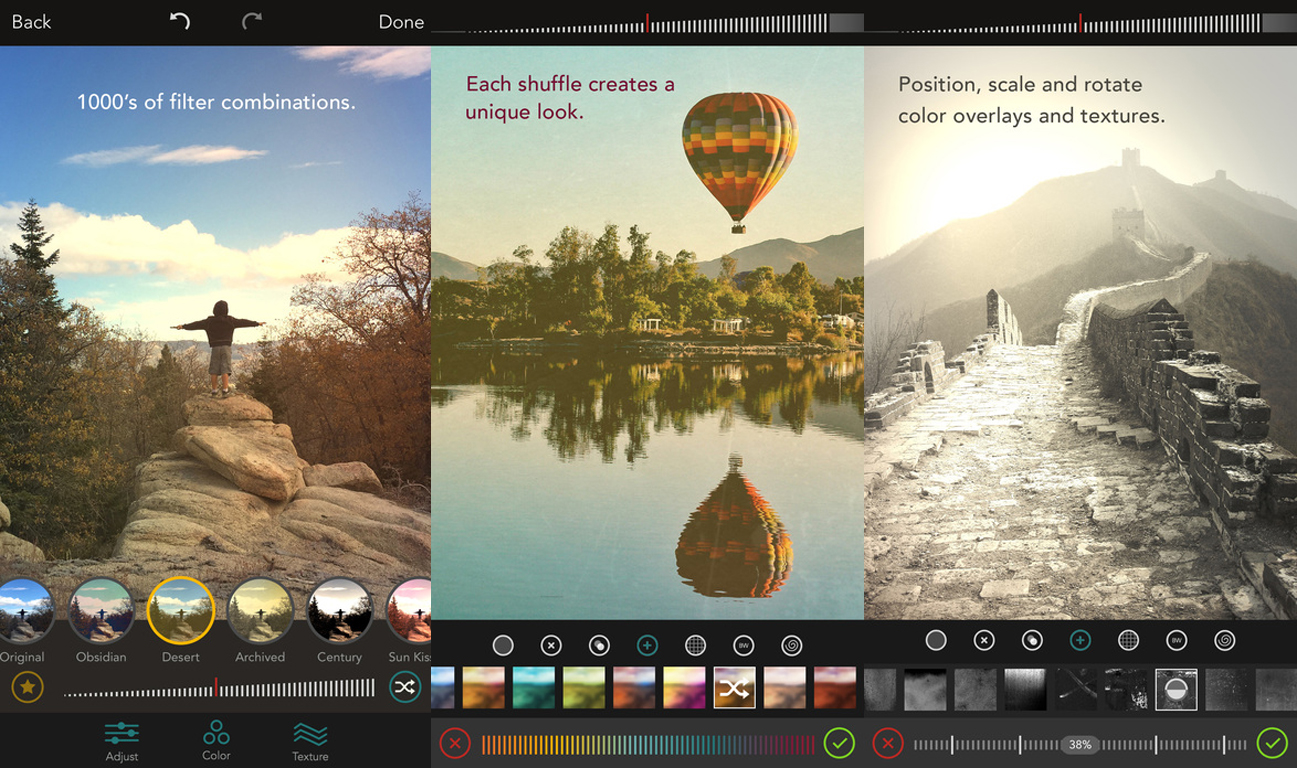
Task: Open the Adjust tab
Action: point(122,741)
